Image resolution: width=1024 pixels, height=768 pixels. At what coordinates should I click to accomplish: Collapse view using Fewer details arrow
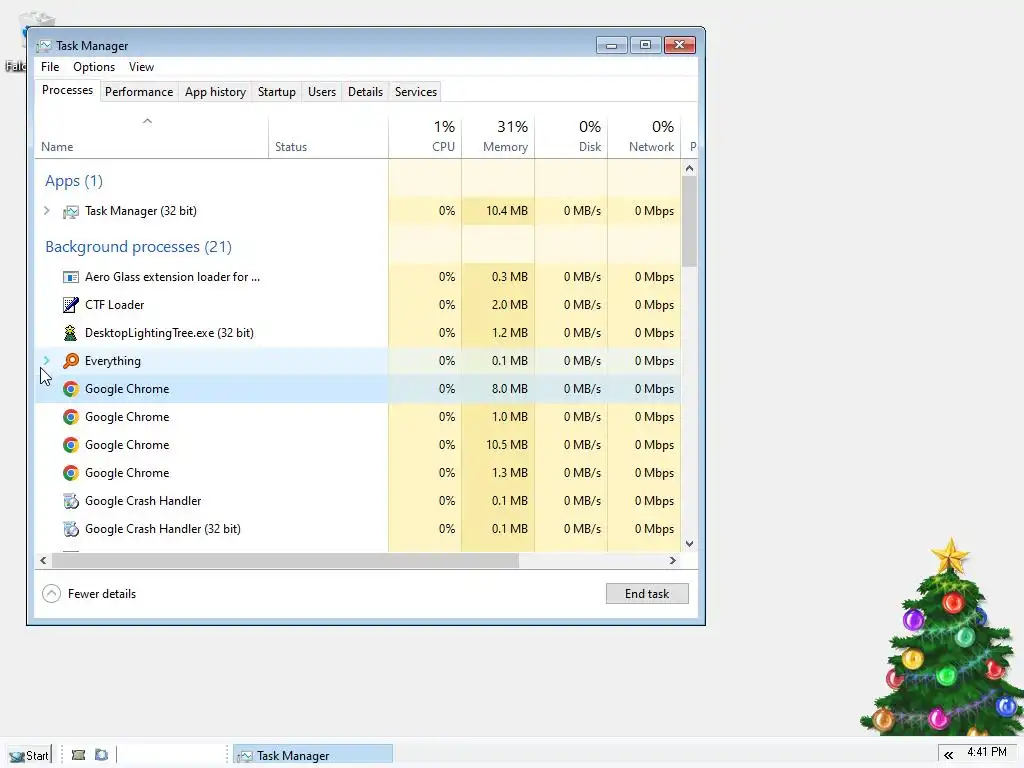(52, 594)
